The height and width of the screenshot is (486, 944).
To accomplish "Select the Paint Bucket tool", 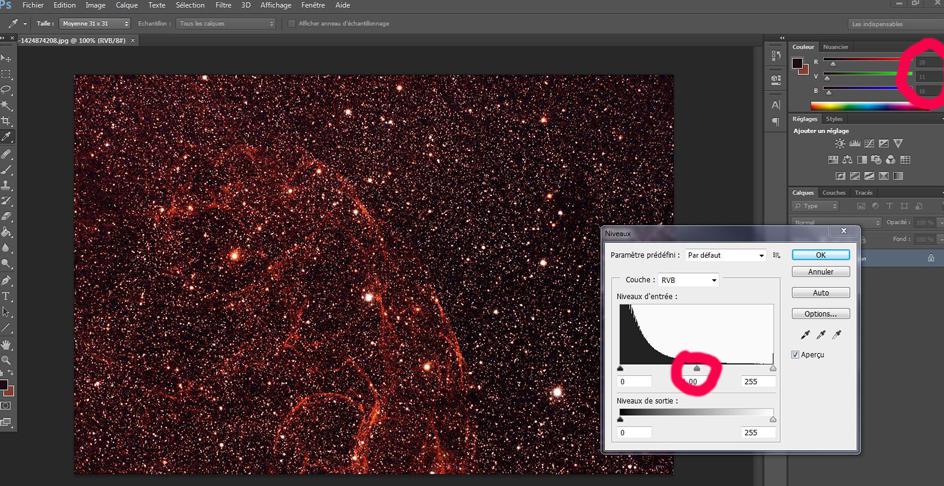I will (7, 232).
